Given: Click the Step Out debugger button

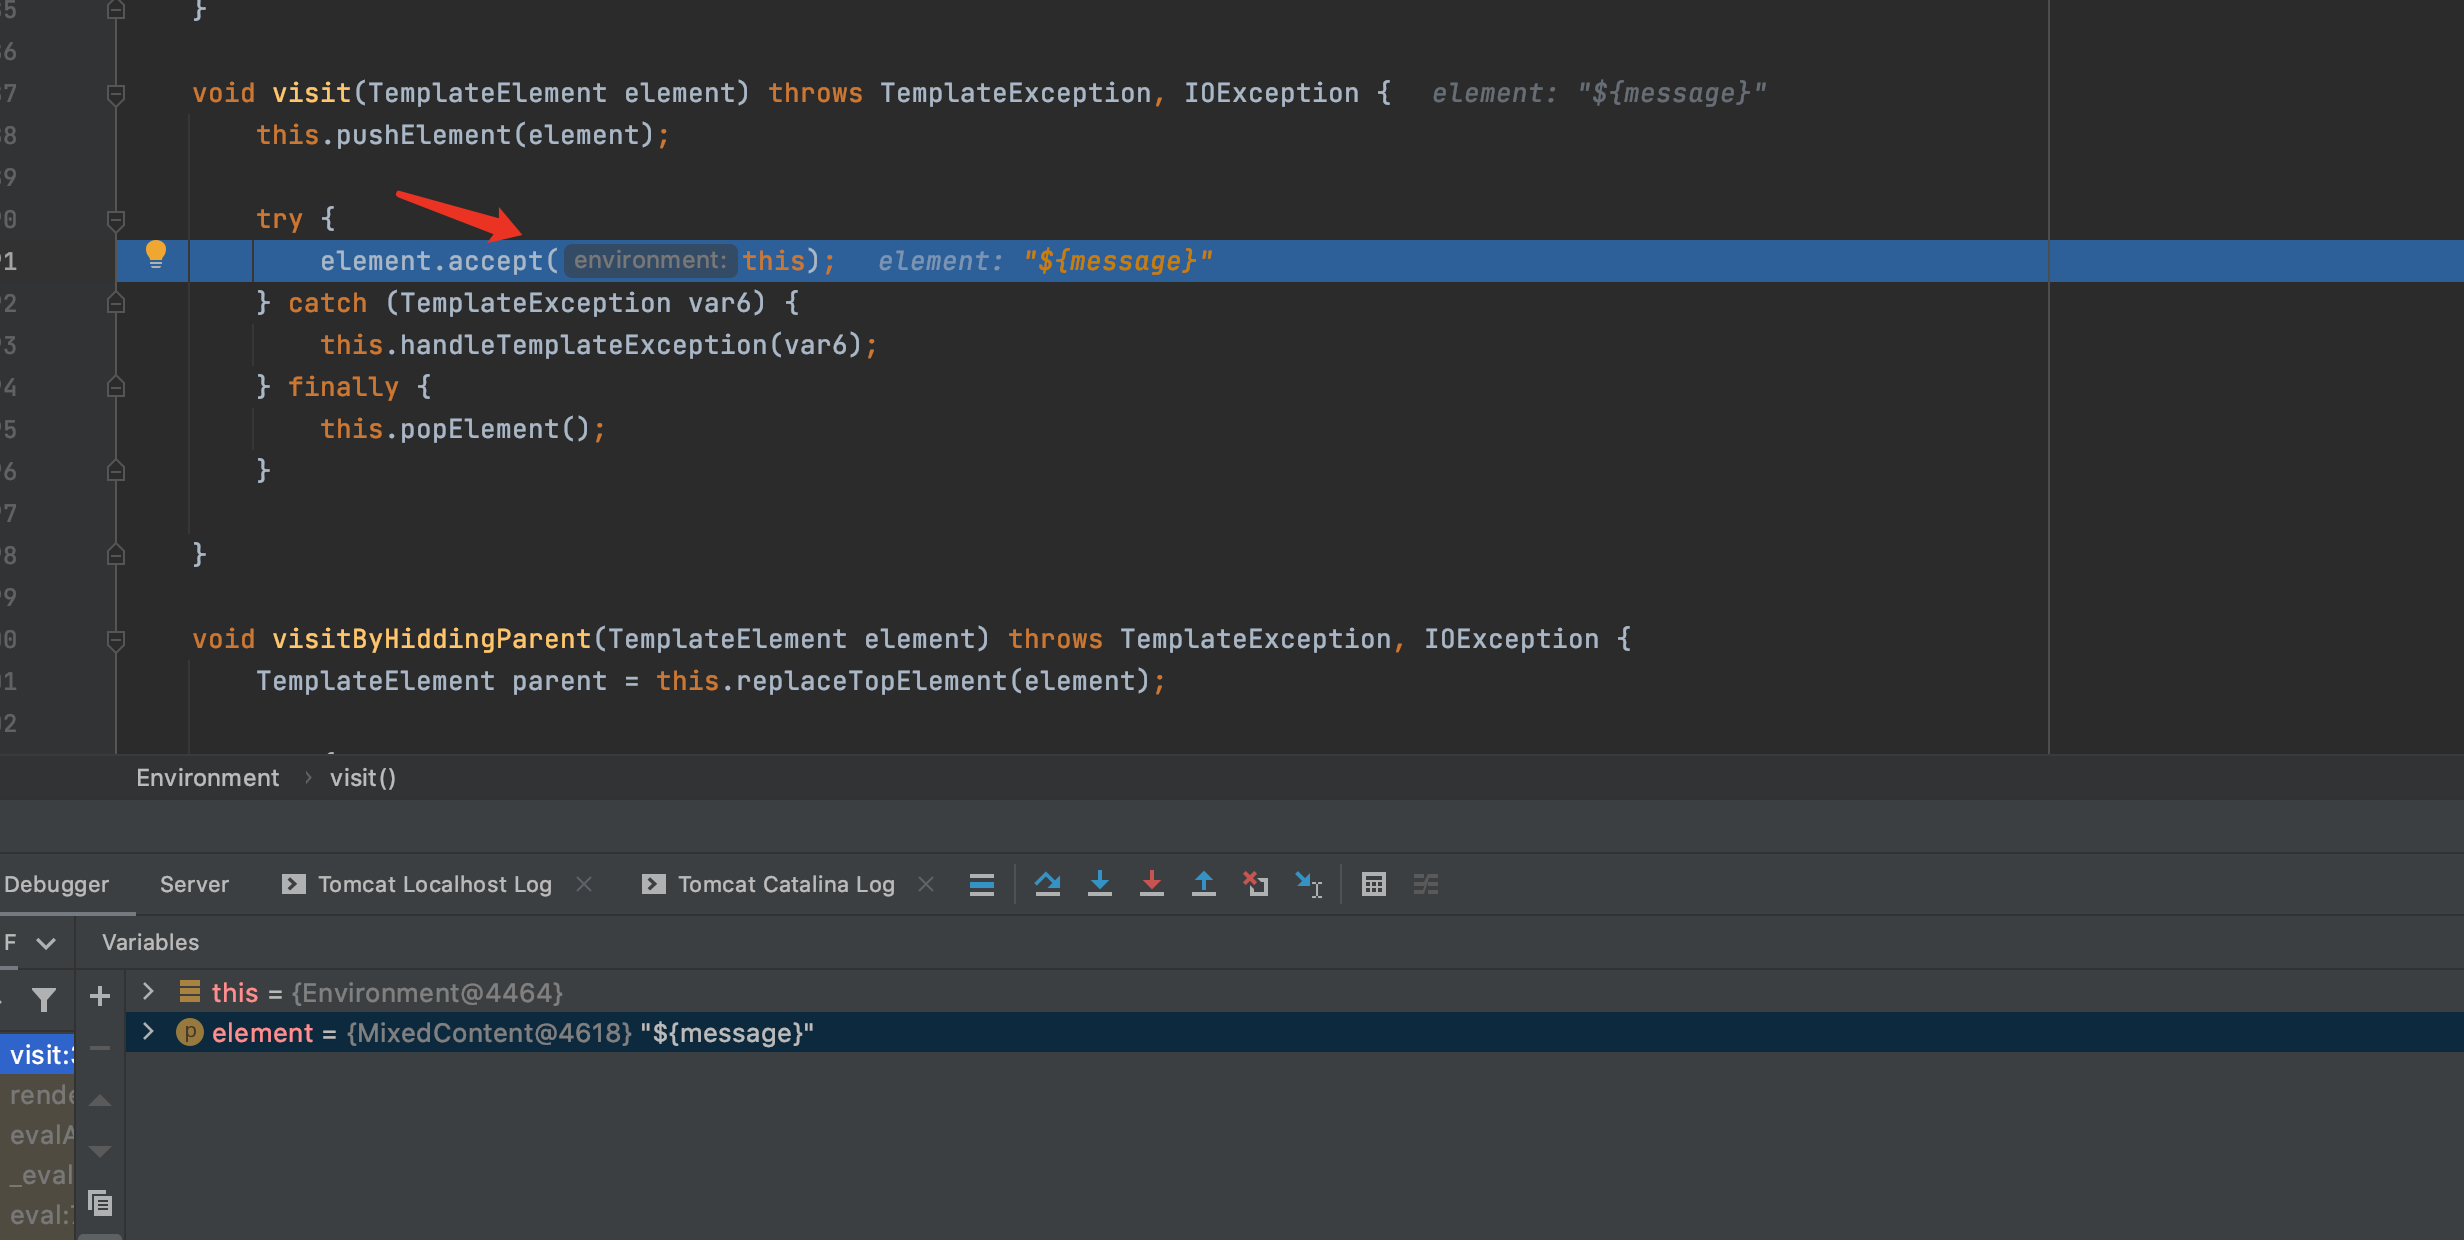Looking at the screenshot, I should tap(1204, 884).
